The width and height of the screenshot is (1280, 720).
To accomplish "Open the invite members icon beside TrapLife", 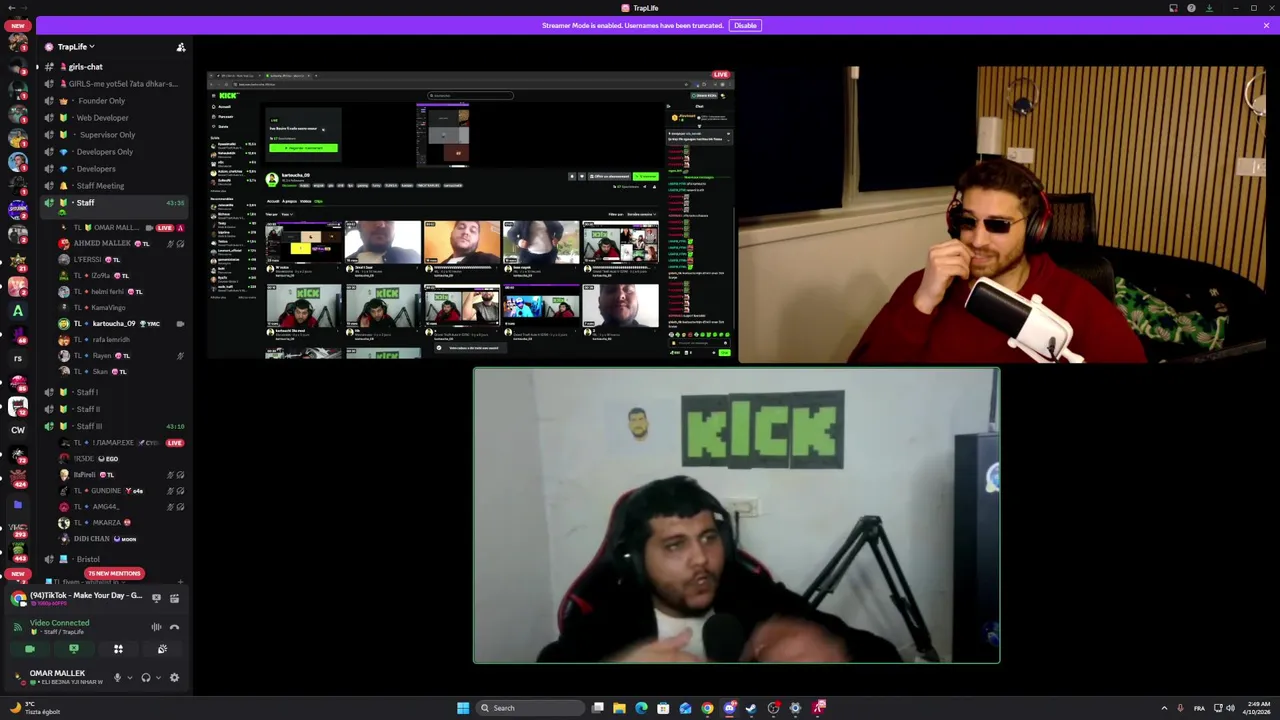I will point(181,47).
